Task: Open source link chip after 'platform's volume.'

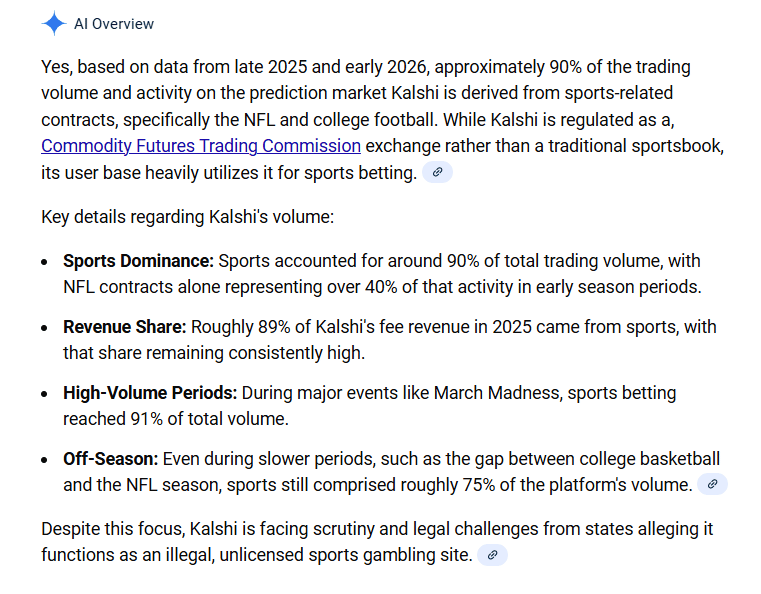Action: click(712, 485)
